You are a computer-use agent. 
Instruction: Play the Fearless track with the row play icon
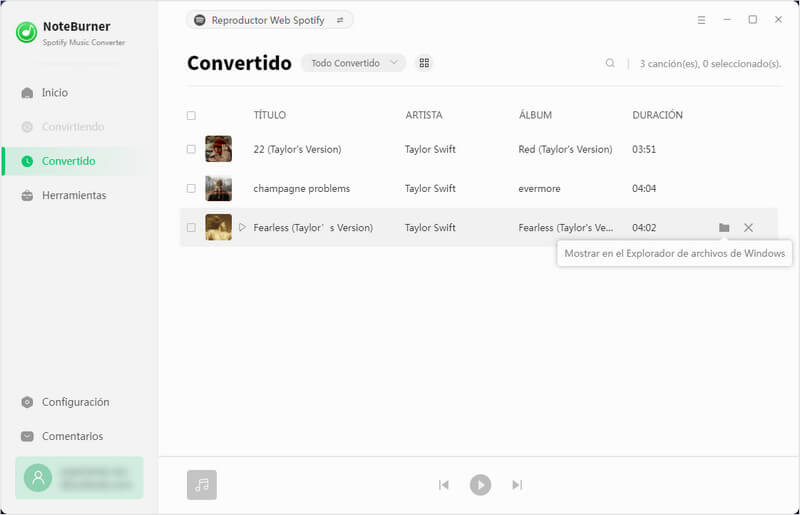point(242,227)
